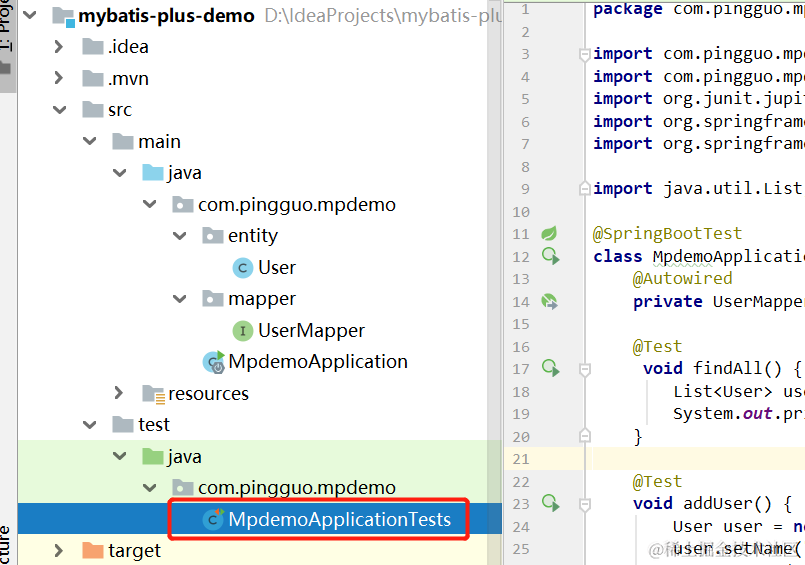Click the green java test folder icon
This screenshot has width=805, height=565.
153,456
